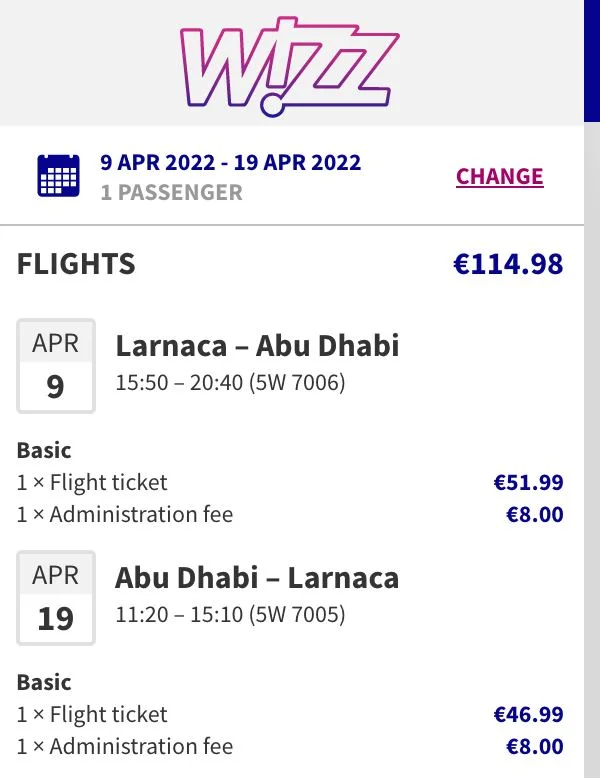The height and width of the screenshot is (778, 600).
Task: Click outbound flight time 15:50 – 20:40
Action: pyautogui.click(x=230, y=382)
